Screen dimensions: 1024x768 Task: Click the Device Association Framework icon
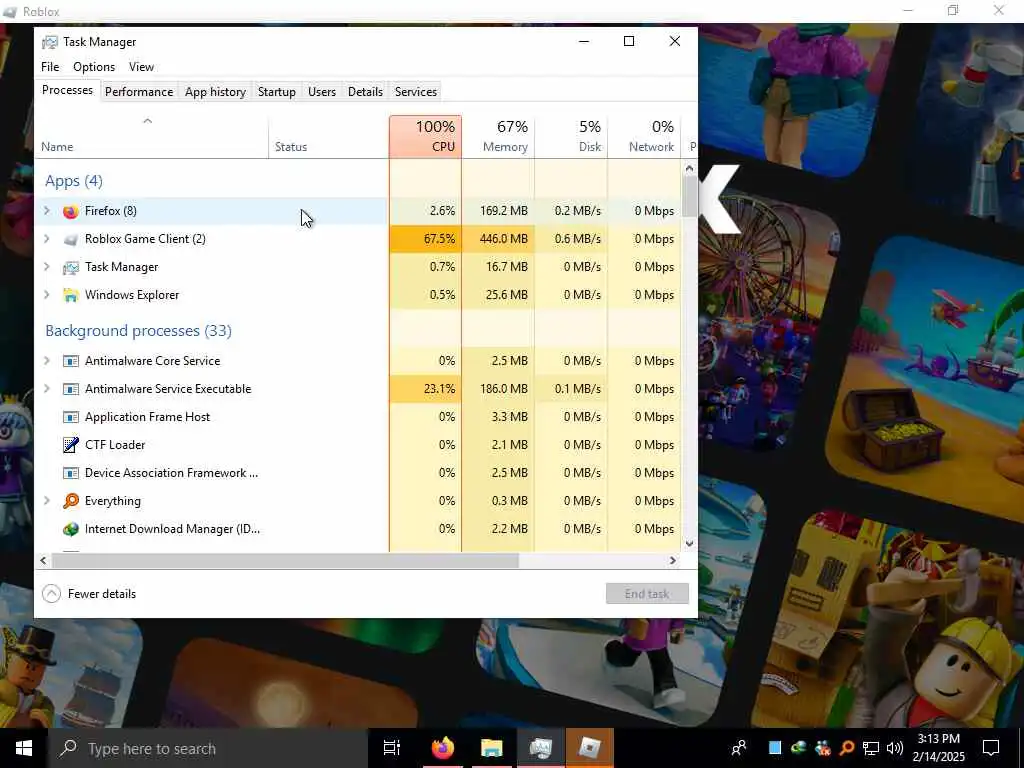(x=71, y=473)
